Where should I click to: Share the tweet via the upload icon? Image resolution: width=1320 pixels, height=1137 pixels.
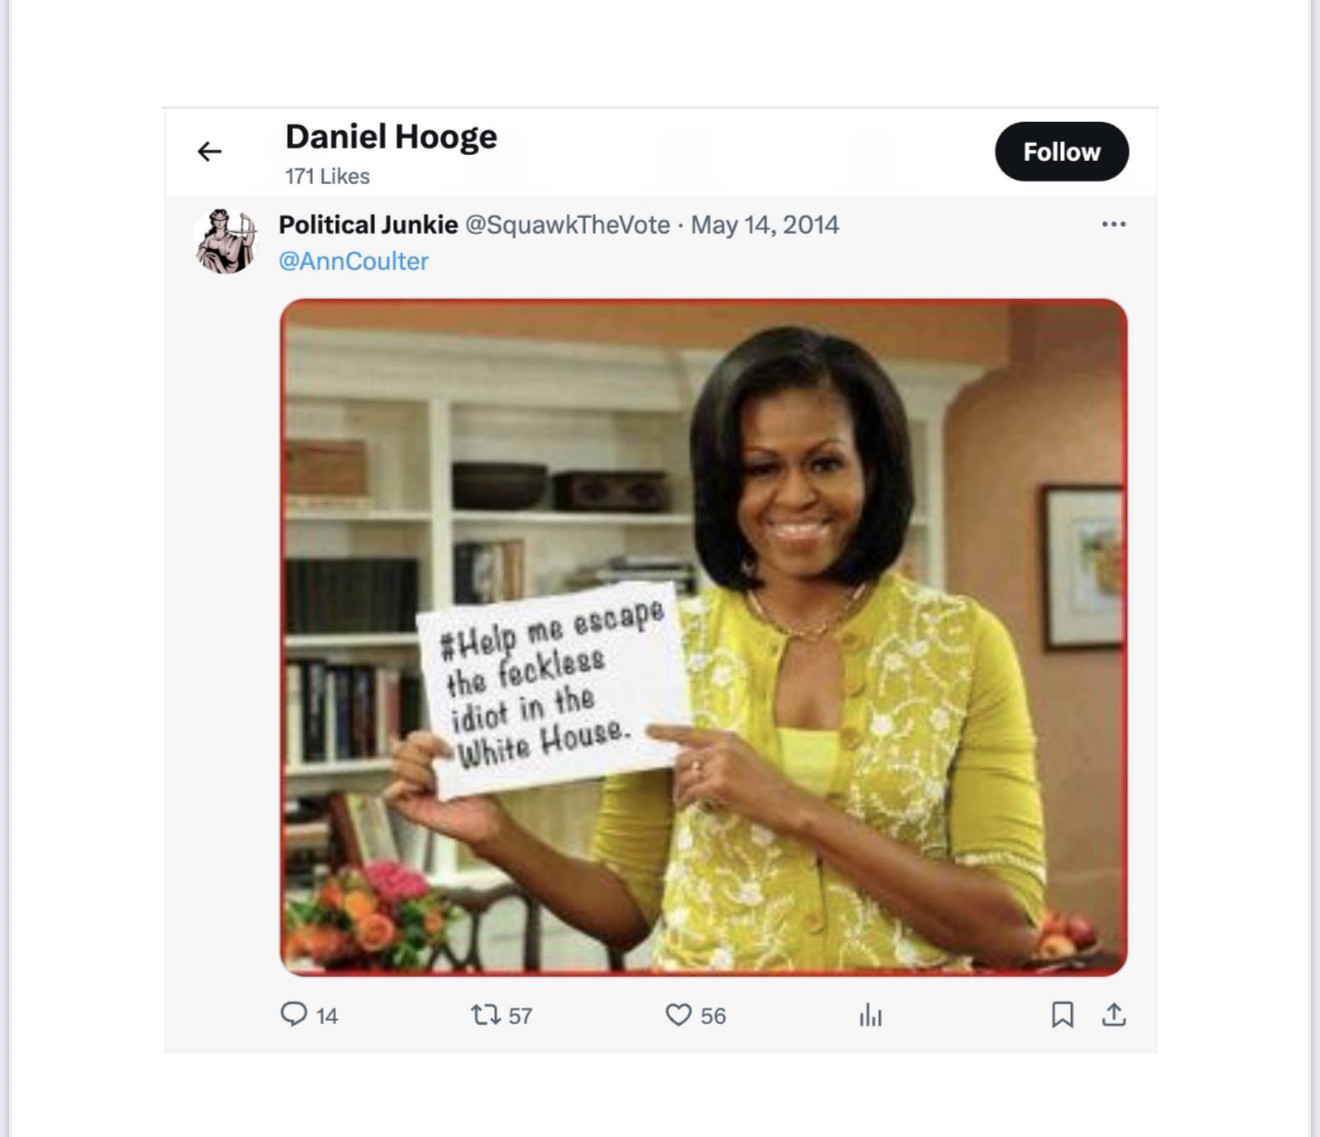[x=1114, y=1015]
